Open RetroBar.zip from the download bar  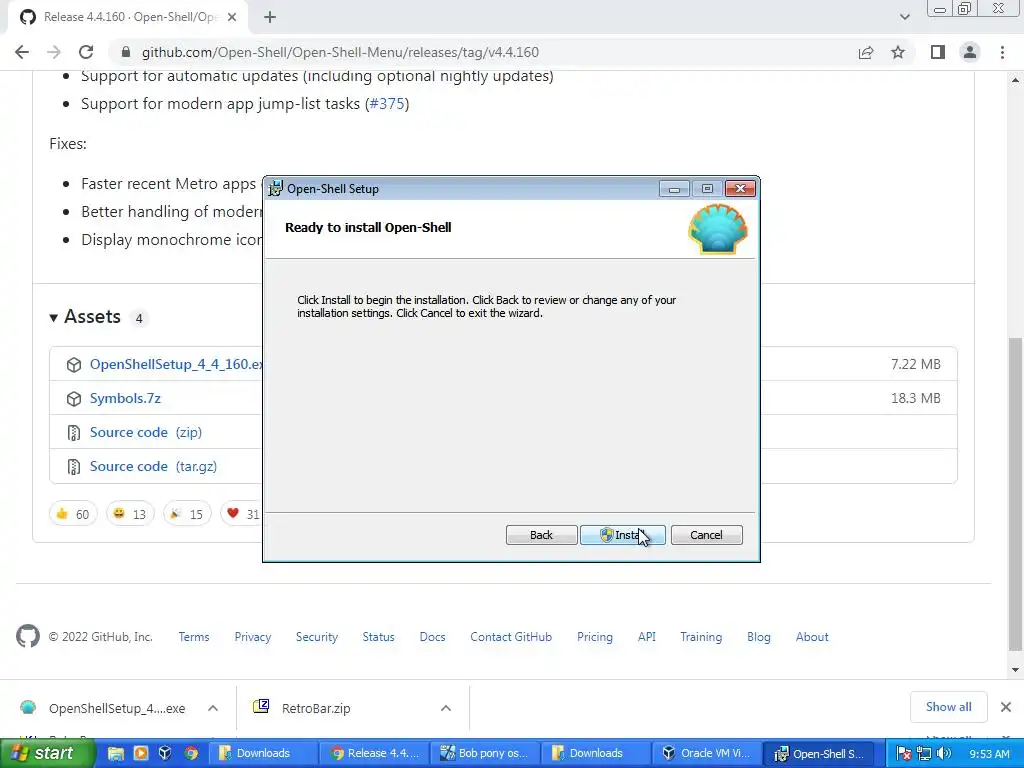pyautogui.click(x=302, y=708)
